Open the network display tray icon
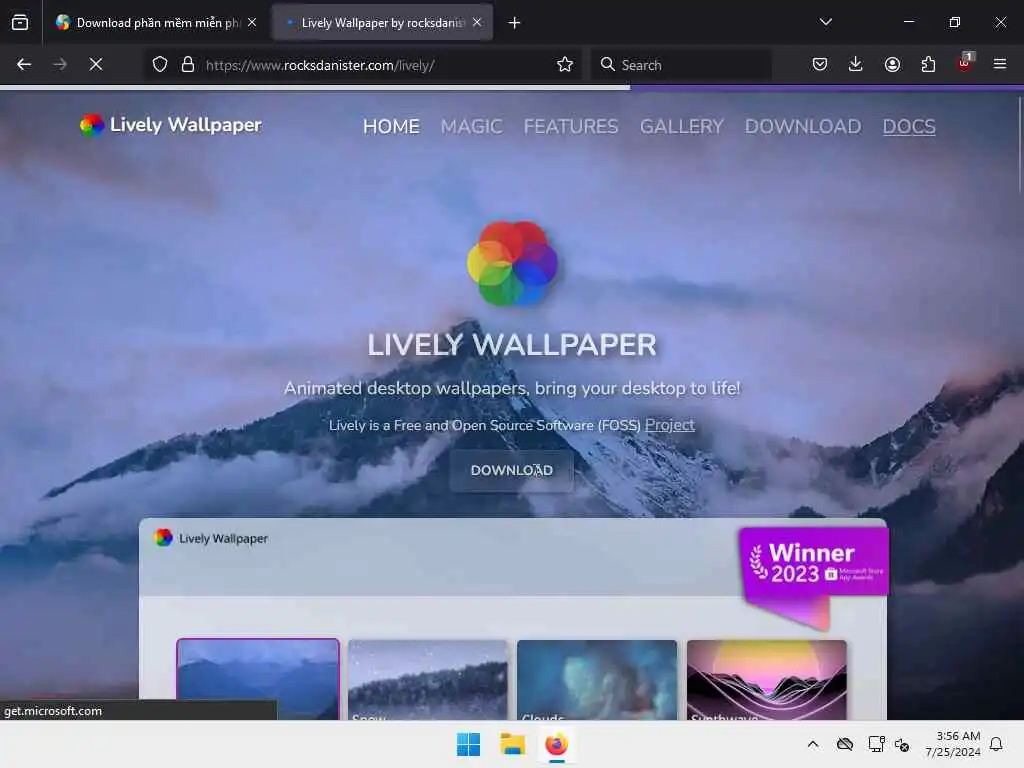The image size is (1024, 768). coord(876,744)
